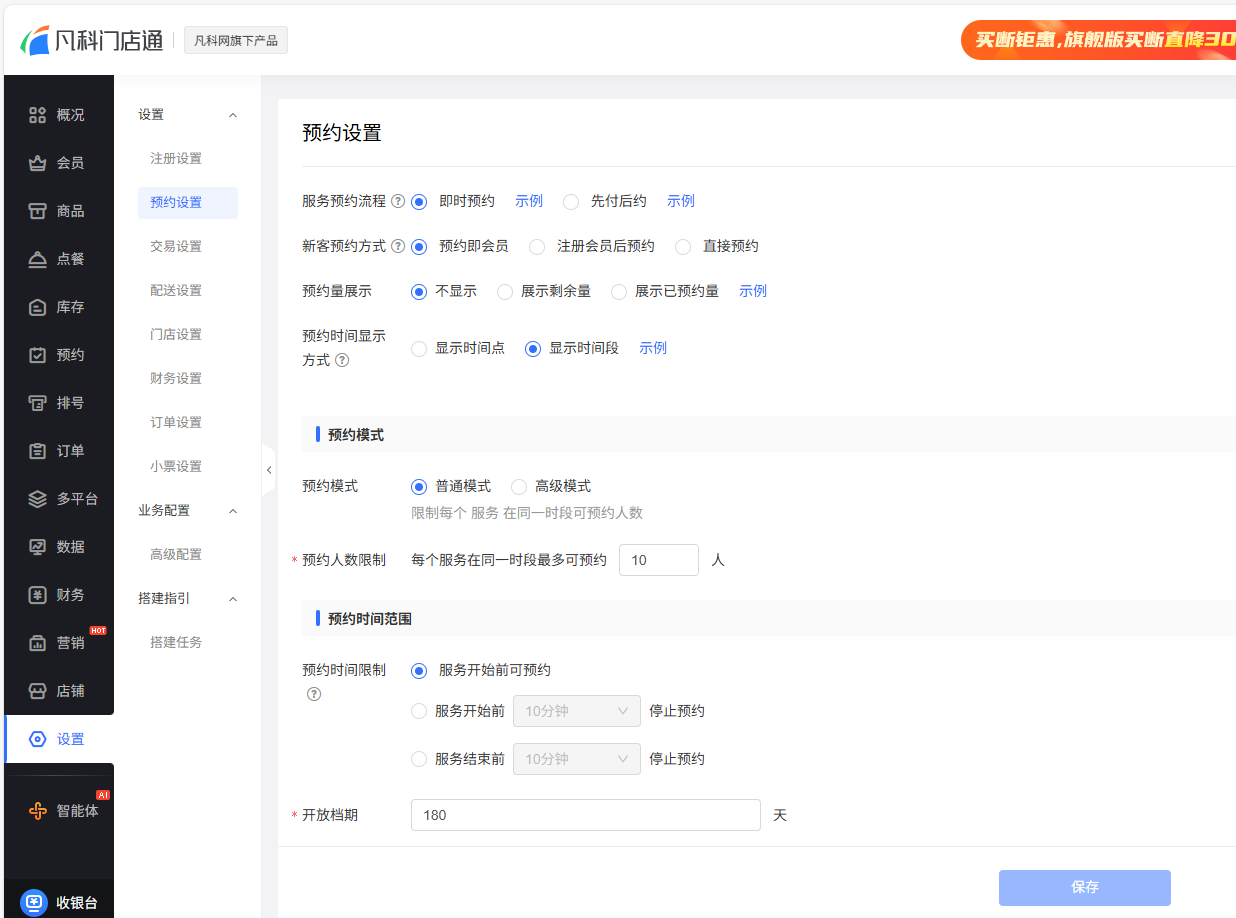Open 商品 products from the sidebar icon
Screen dimensions: 1236x918
click(x=37, y=211)
